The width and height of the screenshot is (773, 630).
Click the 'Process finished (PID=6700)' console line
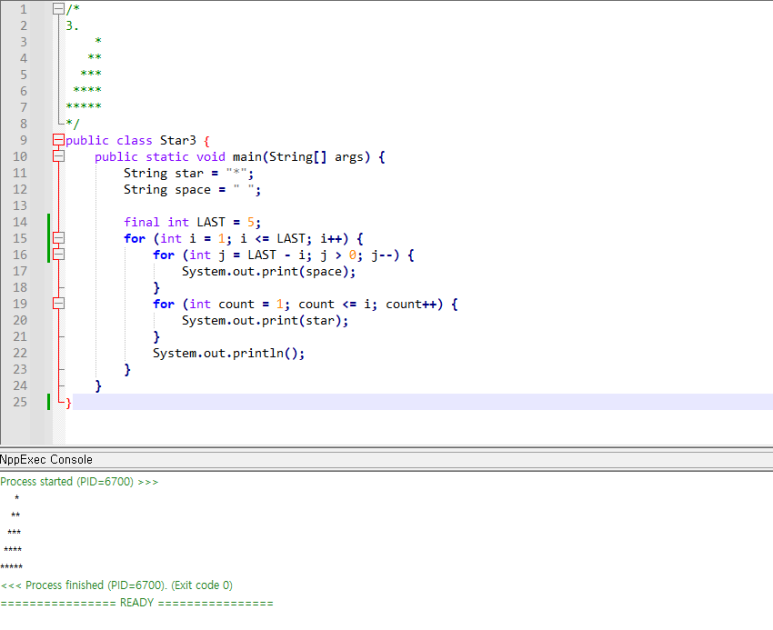click(x=116, y=585)
